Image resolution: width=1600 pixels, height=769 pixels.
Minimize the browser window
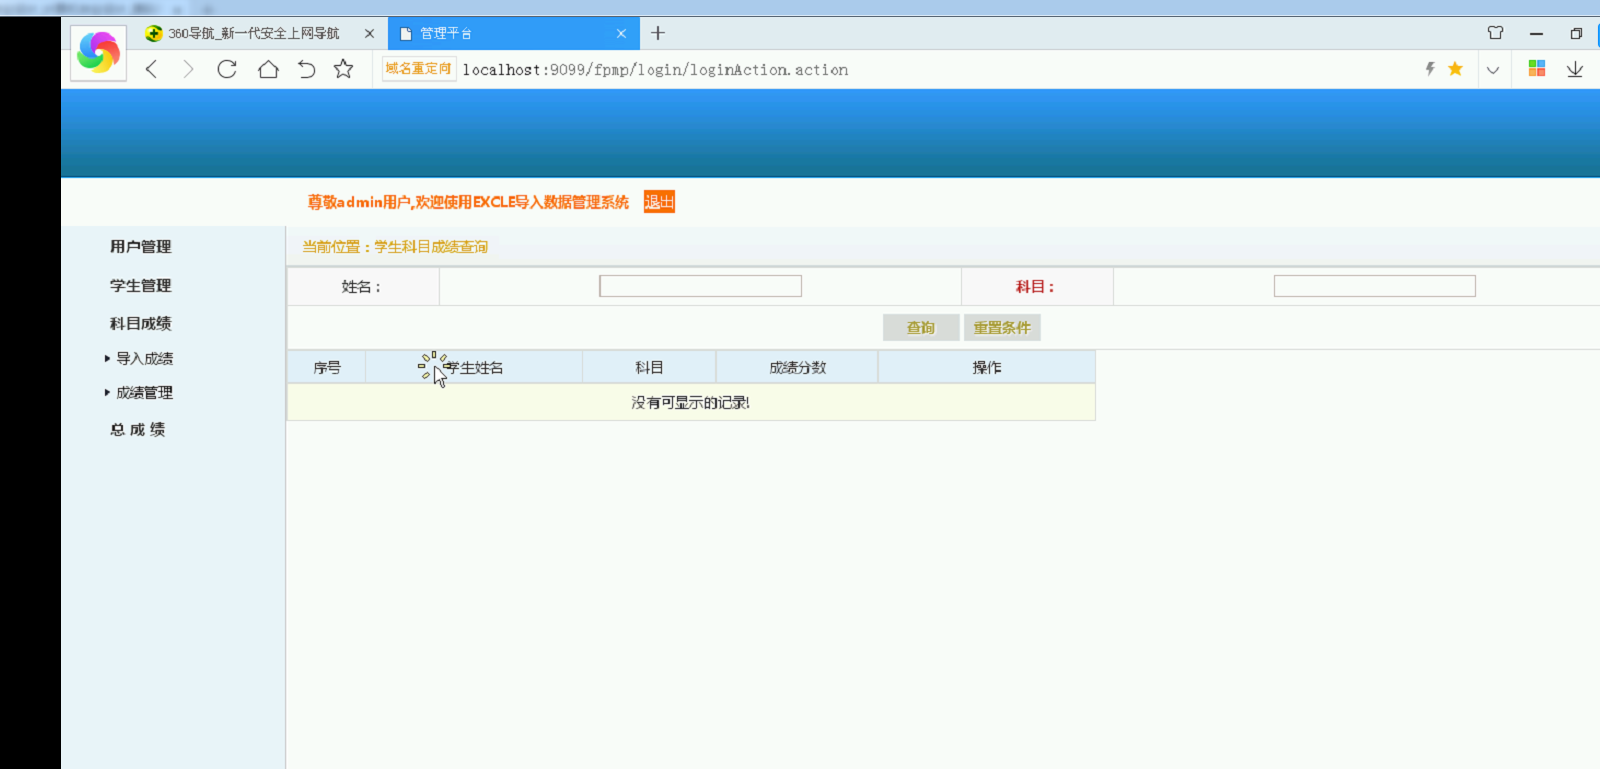point(1536,33)
